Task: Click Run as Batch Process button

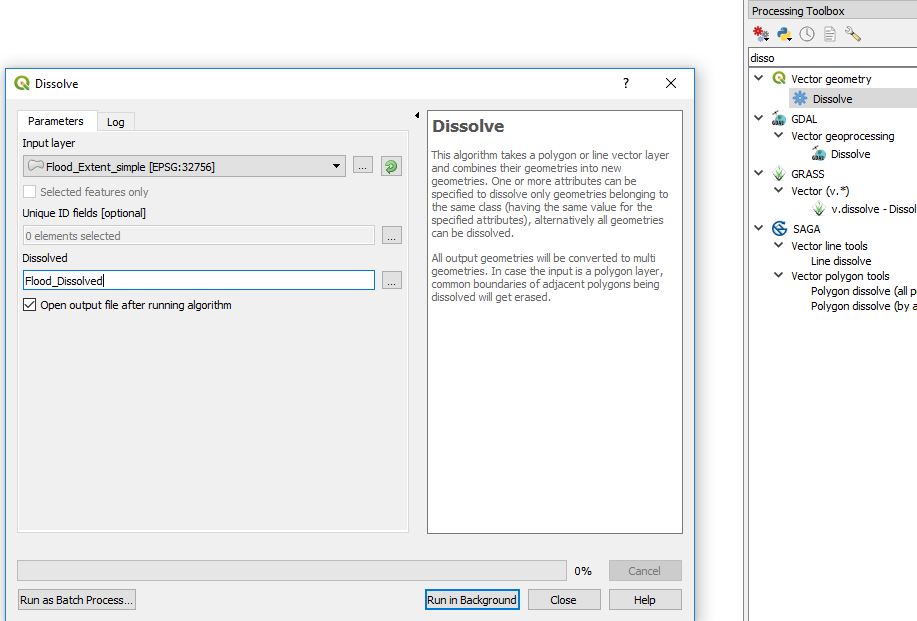Action: tap(76, 600)
